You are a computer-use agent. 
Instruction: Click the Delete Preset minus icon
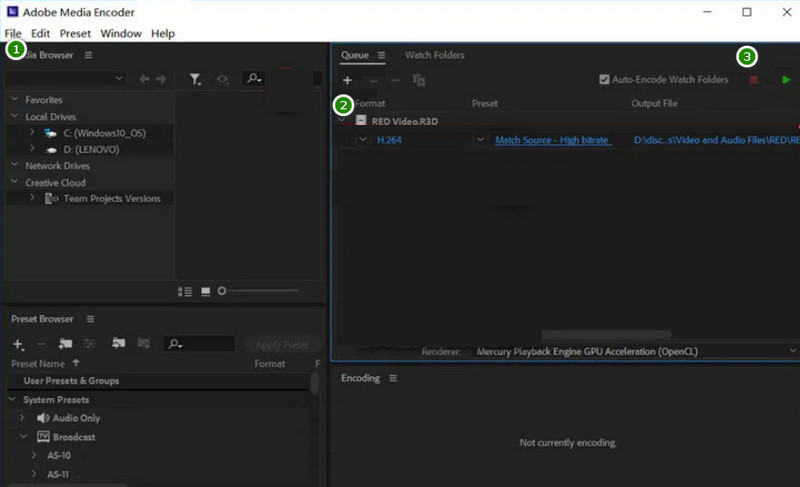41,344
